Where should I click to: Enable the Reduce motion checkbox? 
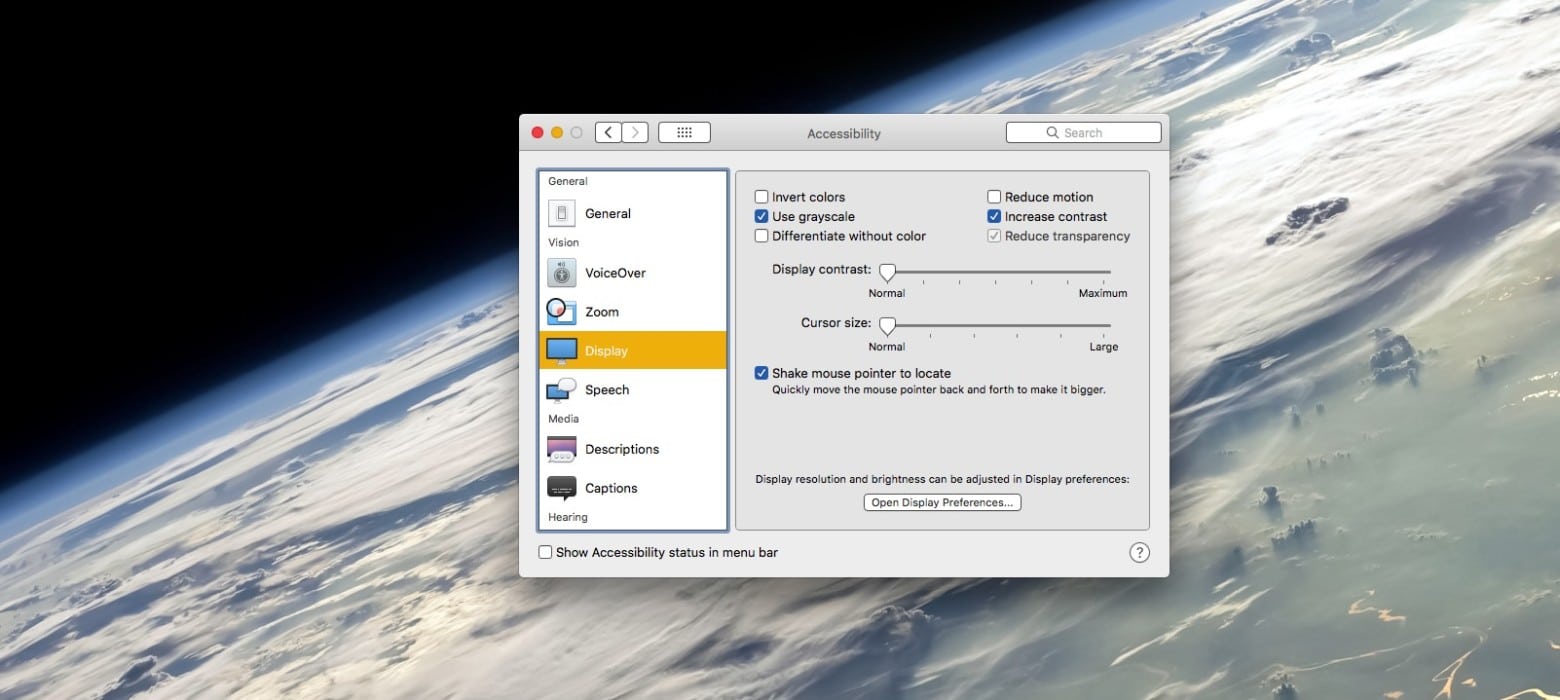pyautogui.click(x=994, y=197)
